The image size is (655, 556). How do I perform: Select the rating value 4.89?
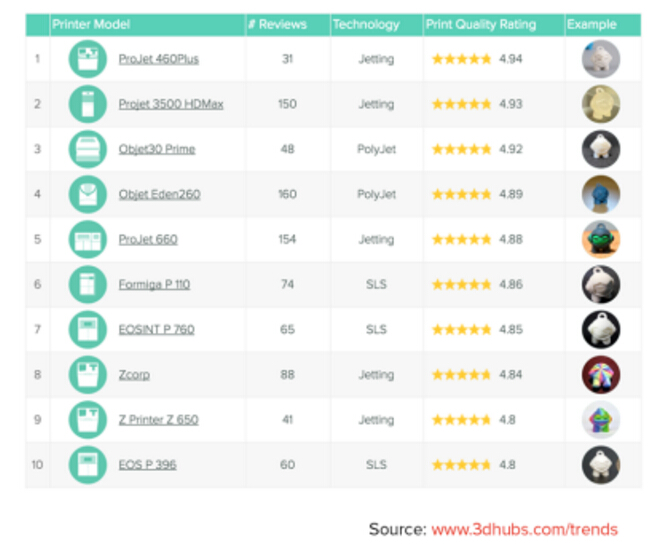pos(511,194)
